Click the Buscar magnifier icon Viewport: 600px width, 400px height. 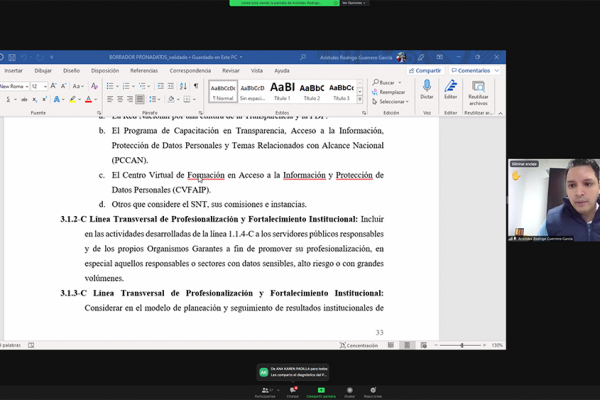click(376, 82)
